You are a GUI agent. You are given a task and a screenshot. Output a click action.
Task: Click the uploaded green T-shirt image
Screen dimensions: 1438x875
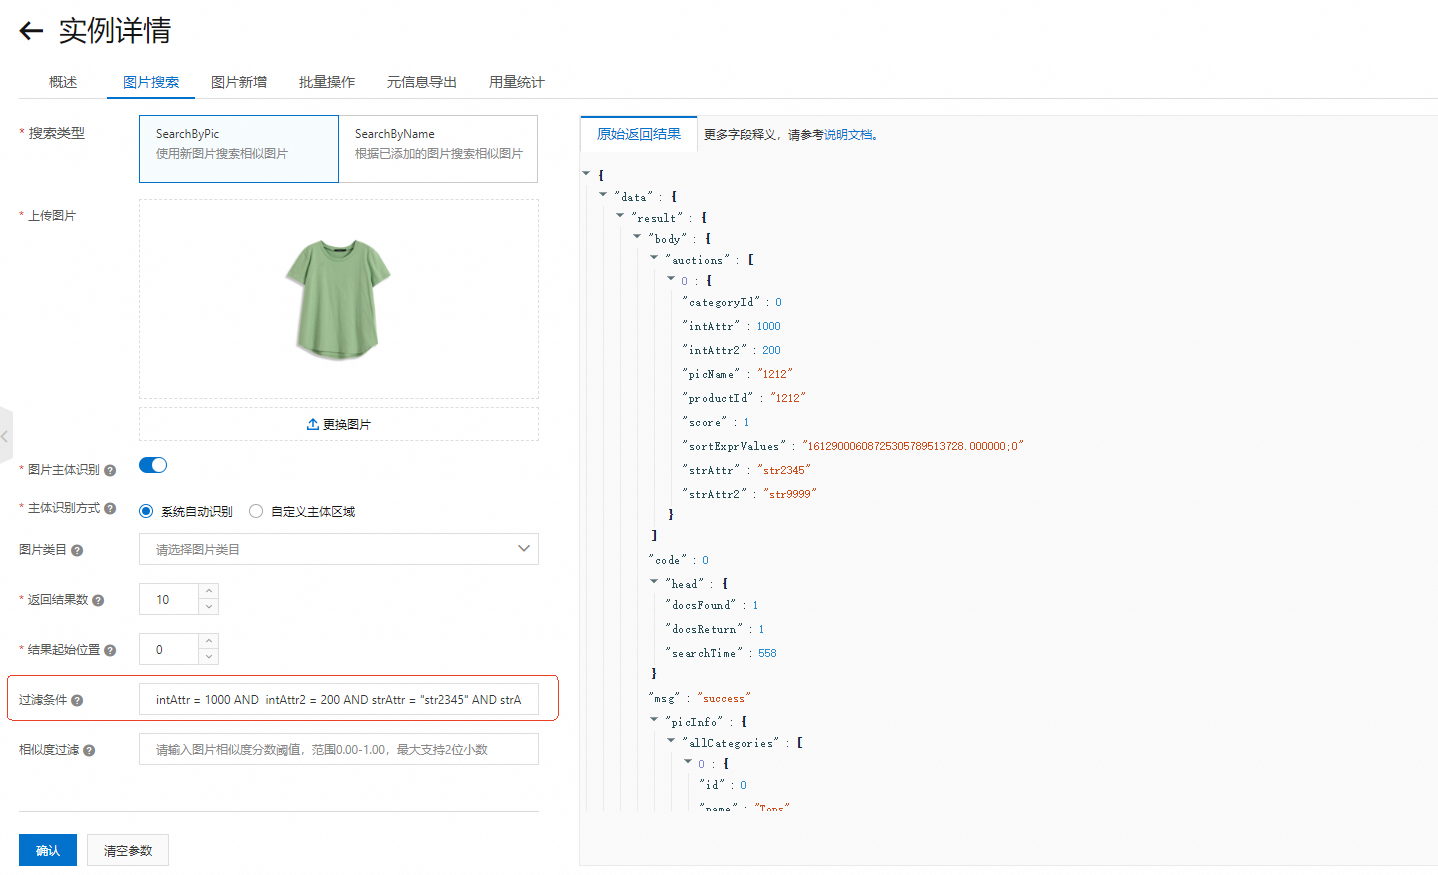338,299
